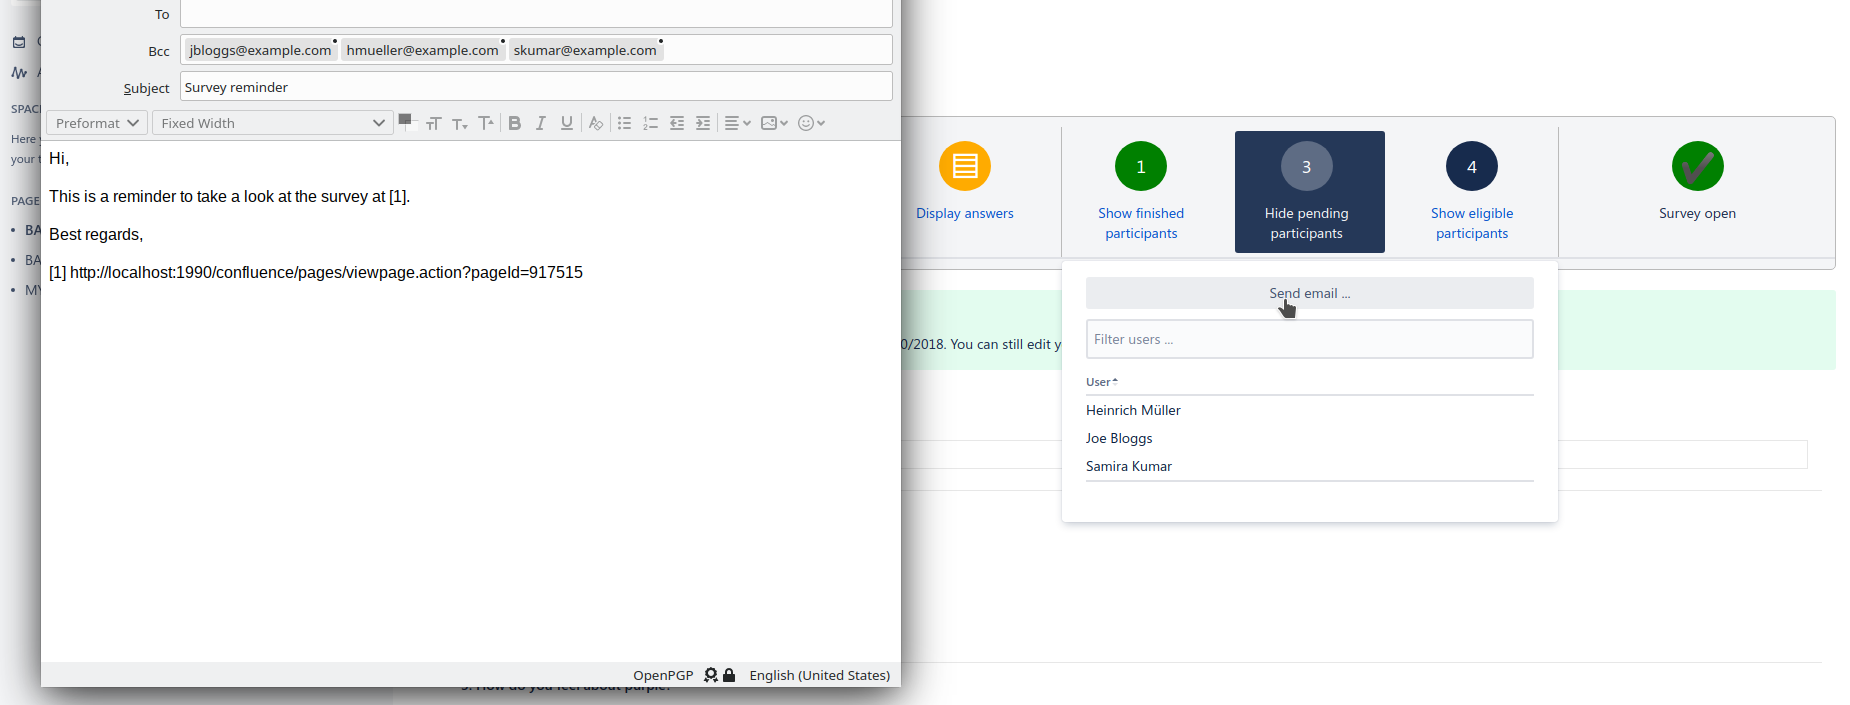This screenshot has width=1850, height=705.
Task: Insert a numbered list
Action: click(650, 123)
